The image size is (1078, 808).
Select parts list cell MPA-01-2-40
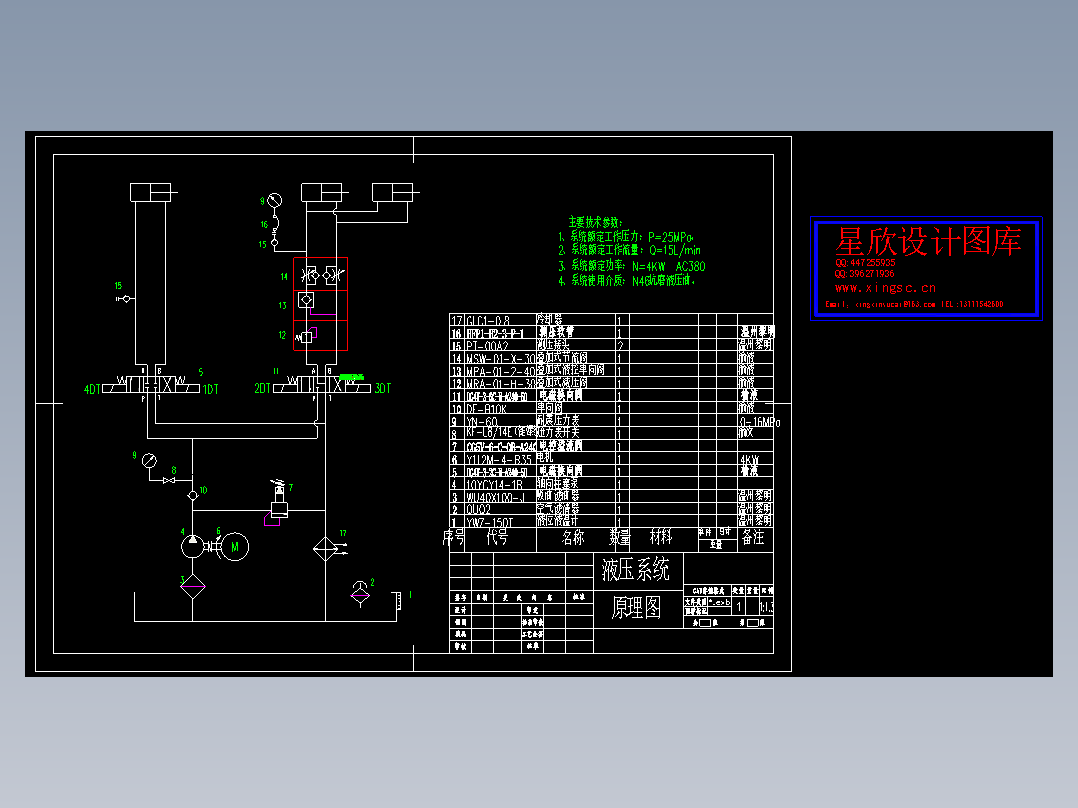pos(500,371)
